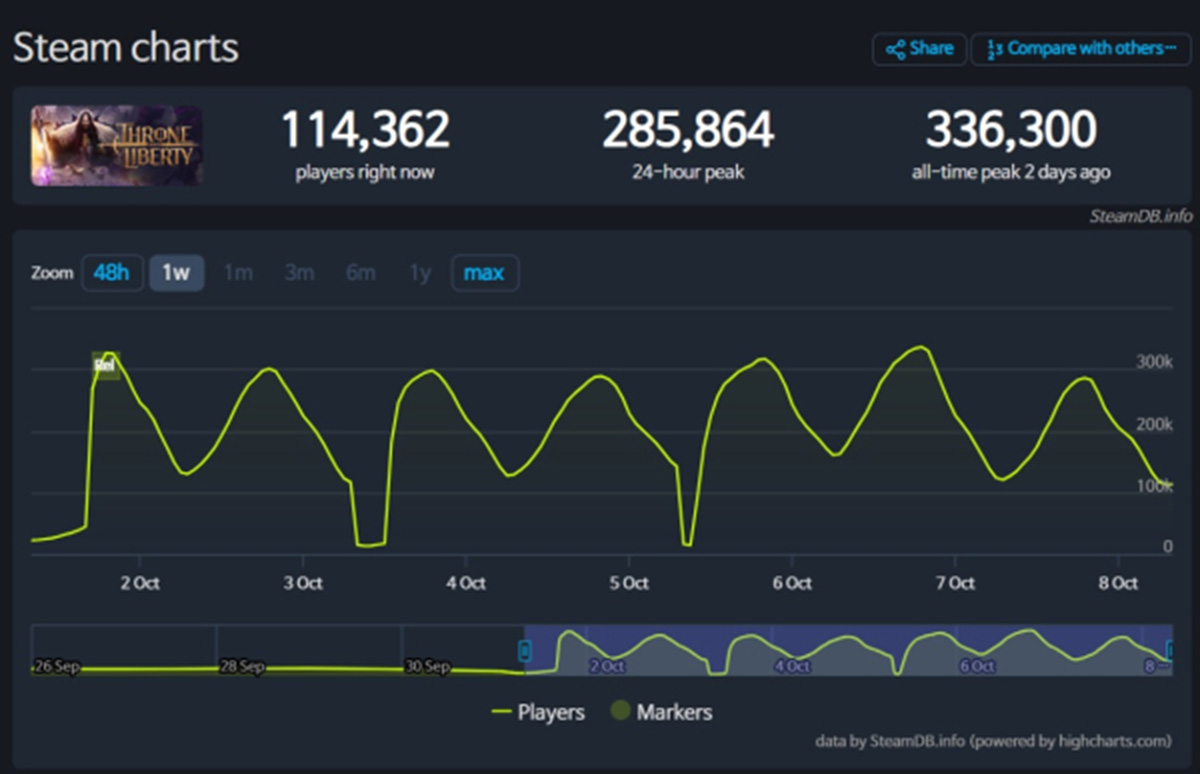Click the 100k y-axis label

1154,486
